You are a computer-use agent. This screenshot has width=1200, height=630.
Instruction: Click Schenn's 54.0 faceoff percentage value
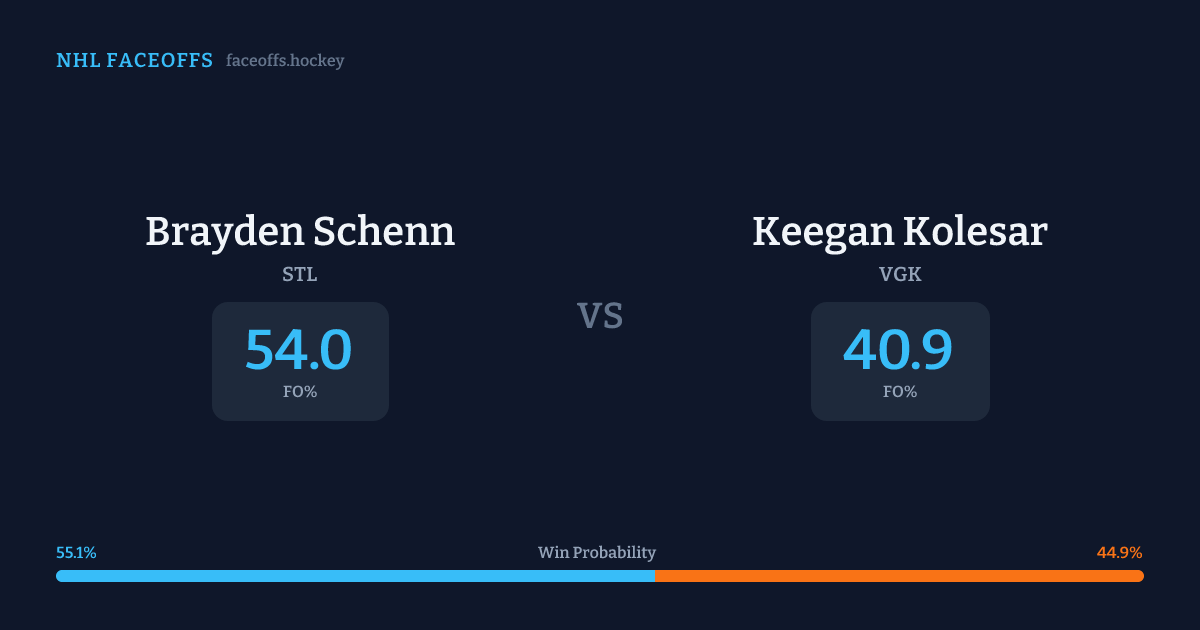click(x=299, y=350)
